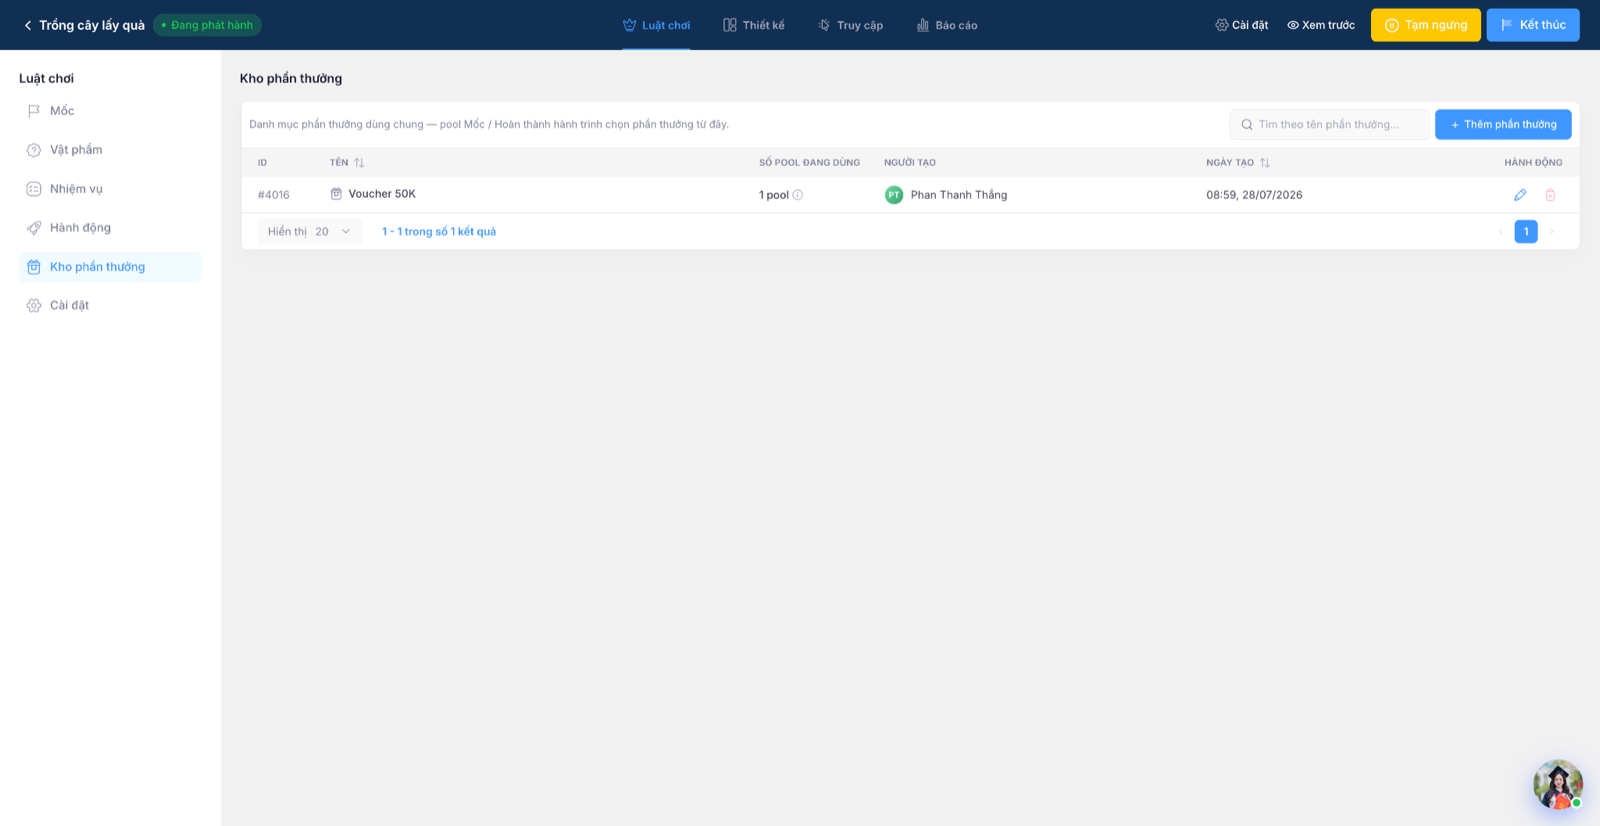
Task: Edit the Voucher 50K reward with pencil icon
Action: click(1520, 195)
